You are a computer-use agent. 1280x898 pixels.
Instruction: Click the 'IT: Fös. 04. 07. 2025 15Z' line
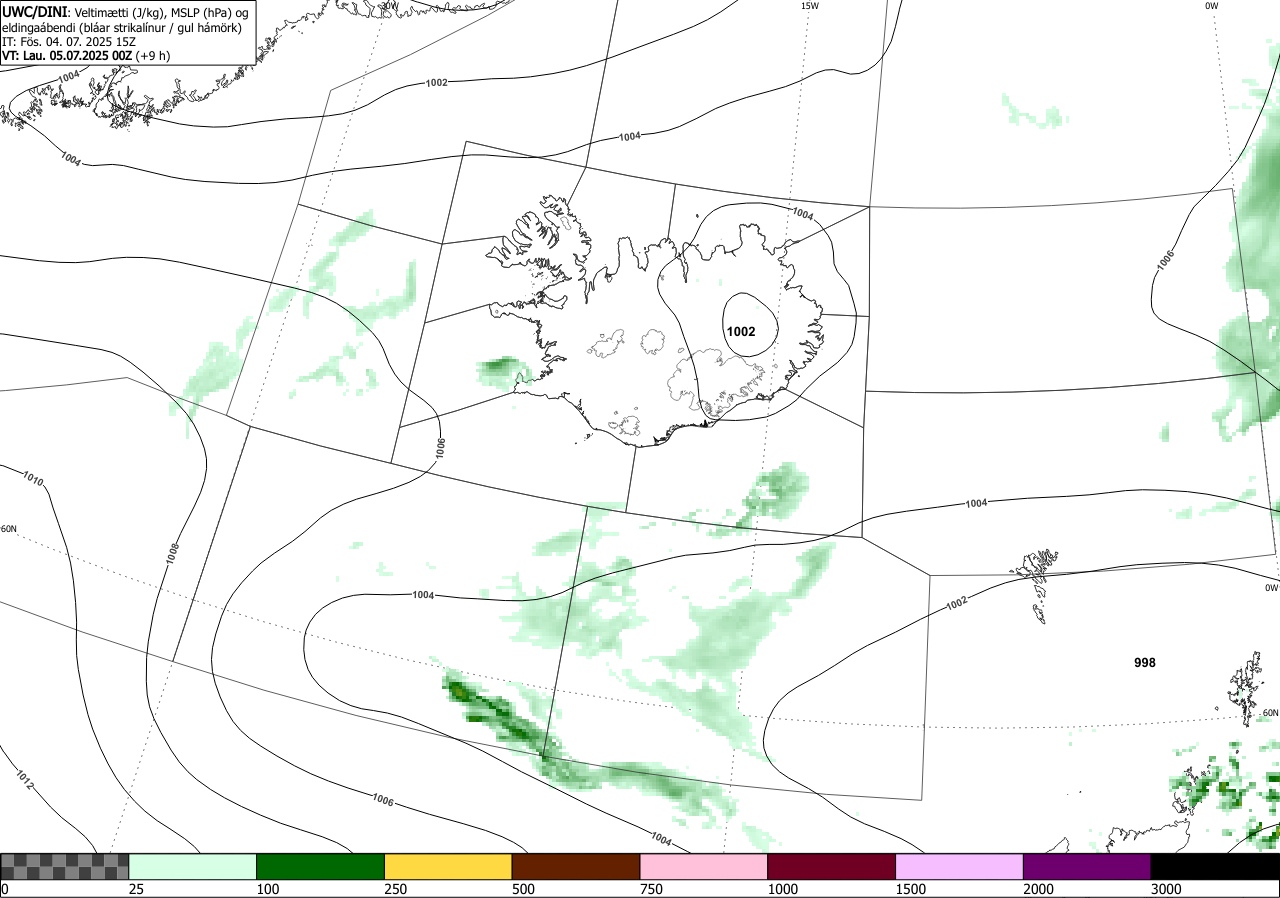pos(71,42)
